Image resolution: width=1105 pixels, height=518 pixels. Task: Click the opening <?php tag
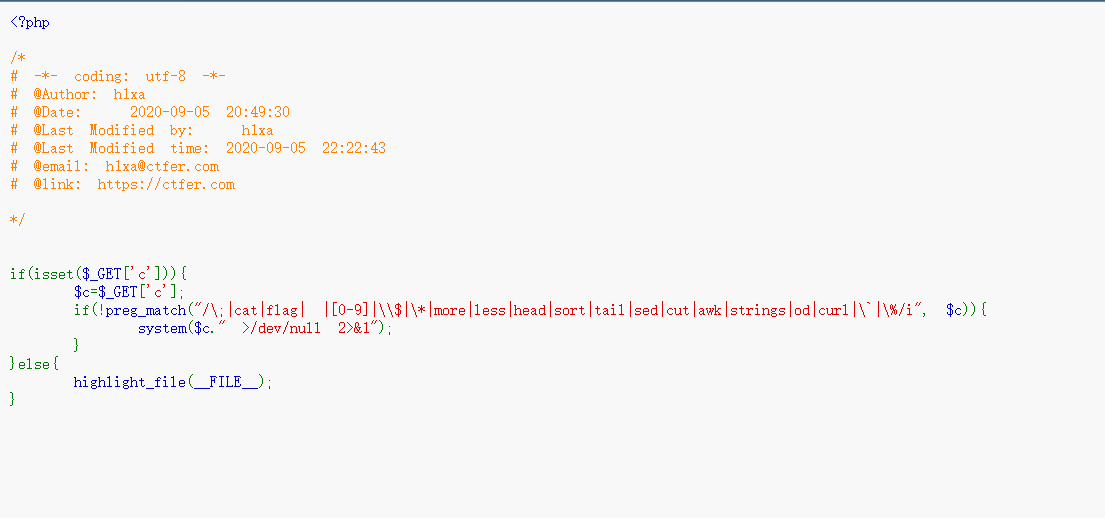[x=30, y=23]
